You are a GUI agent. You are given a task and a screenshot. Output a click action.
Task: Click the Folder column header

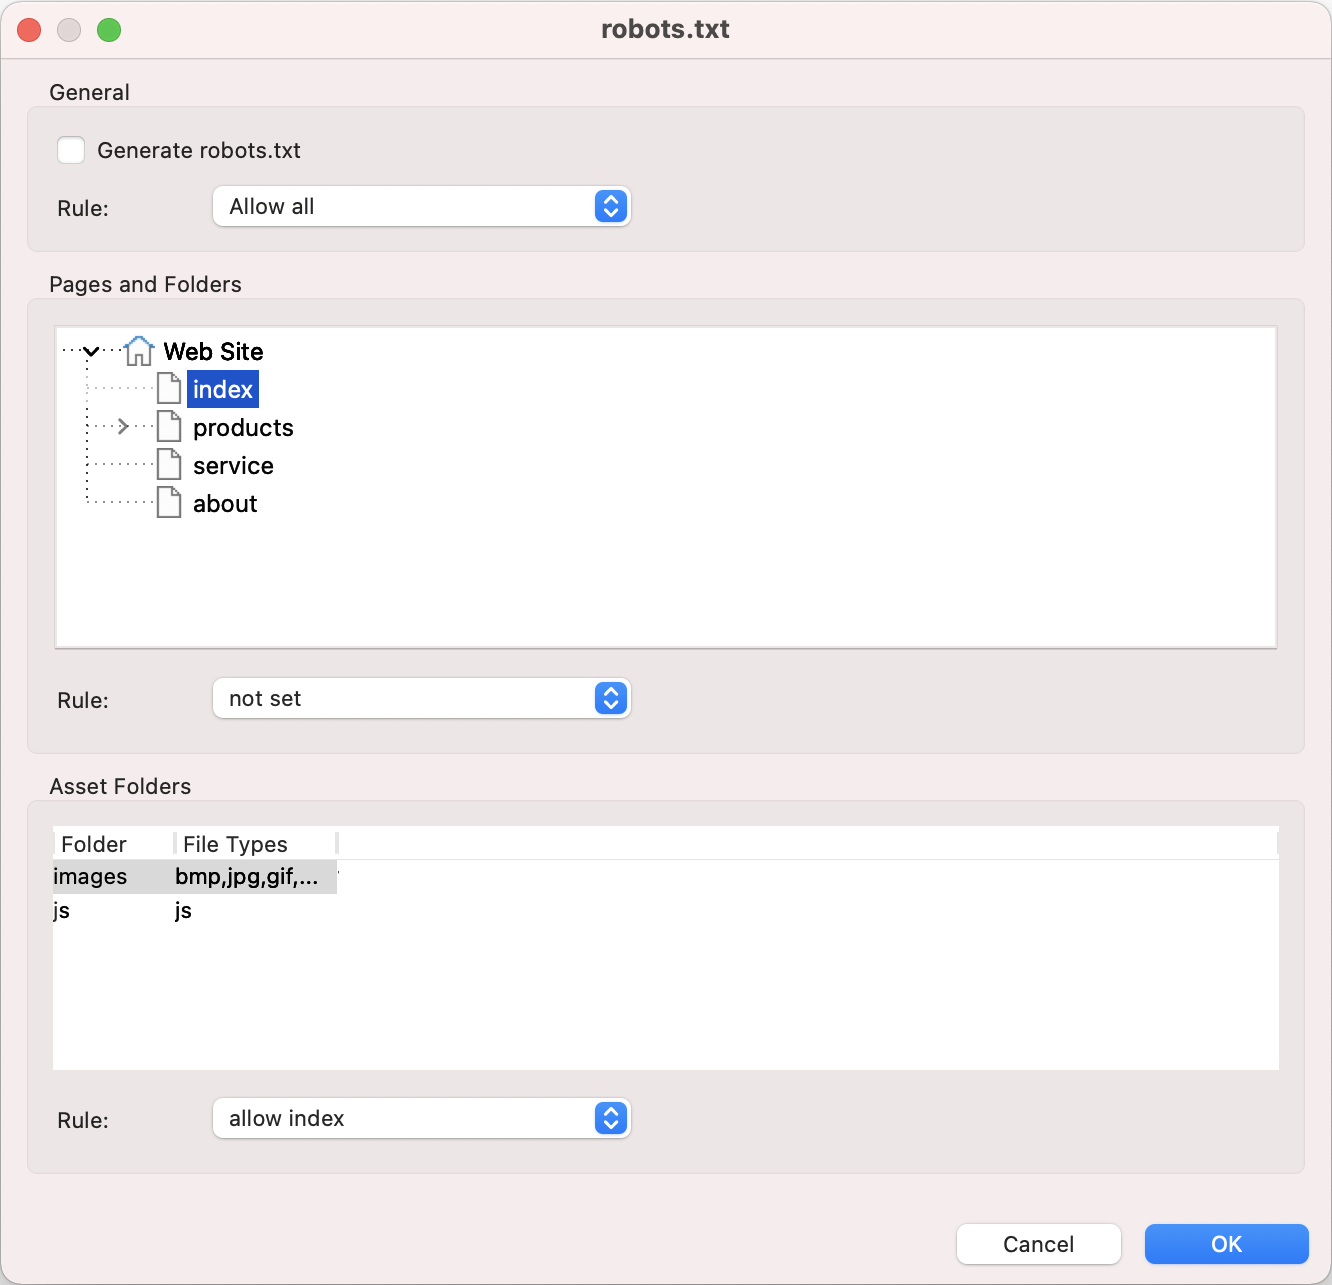click(93, 844)
